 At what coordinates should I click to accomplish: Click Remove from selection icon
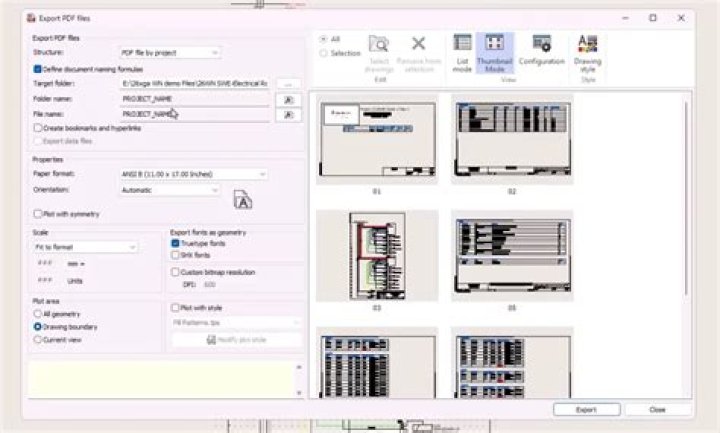point(418,53)
